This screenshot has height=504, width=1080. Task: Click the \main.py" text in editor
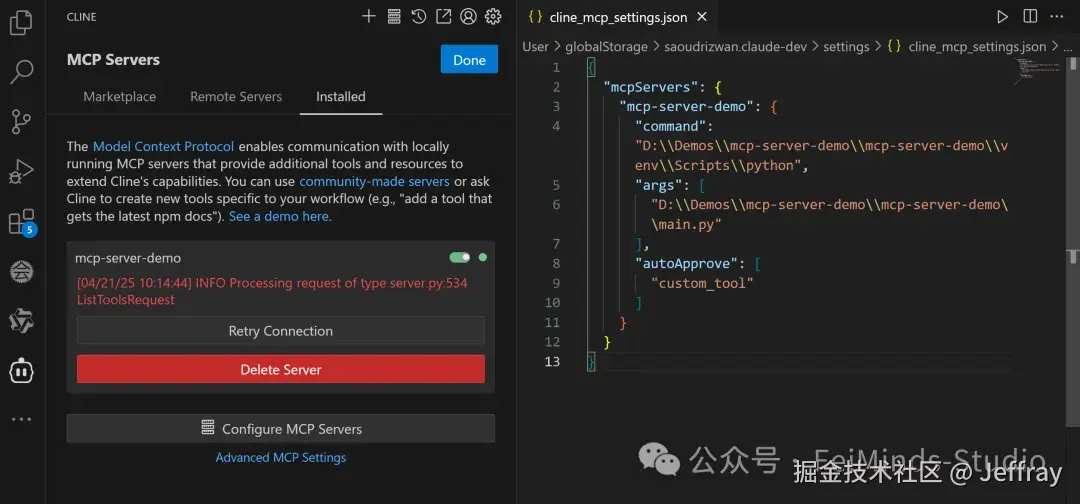click(x=686, y=224)
